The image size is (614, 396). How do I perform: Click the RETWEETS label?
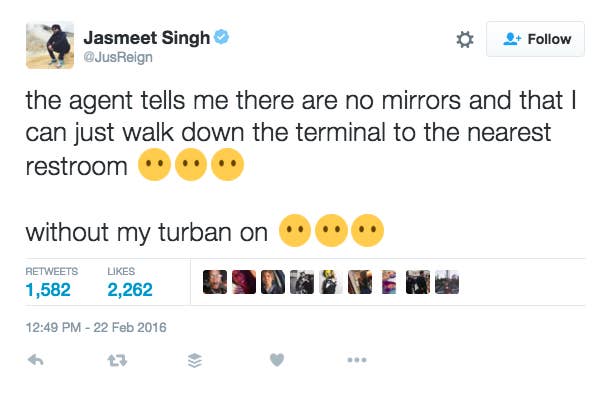(x=52, y=271)
